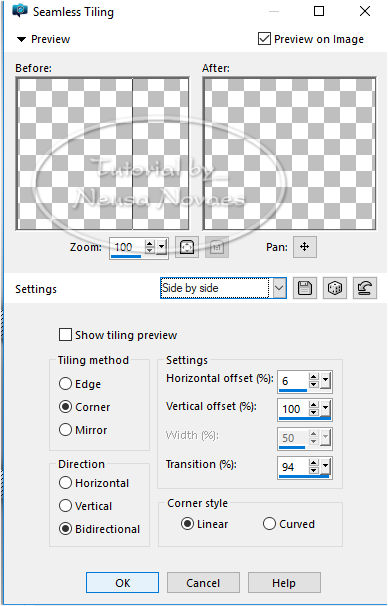Collapse the Preview section triangle

[21, 39]
